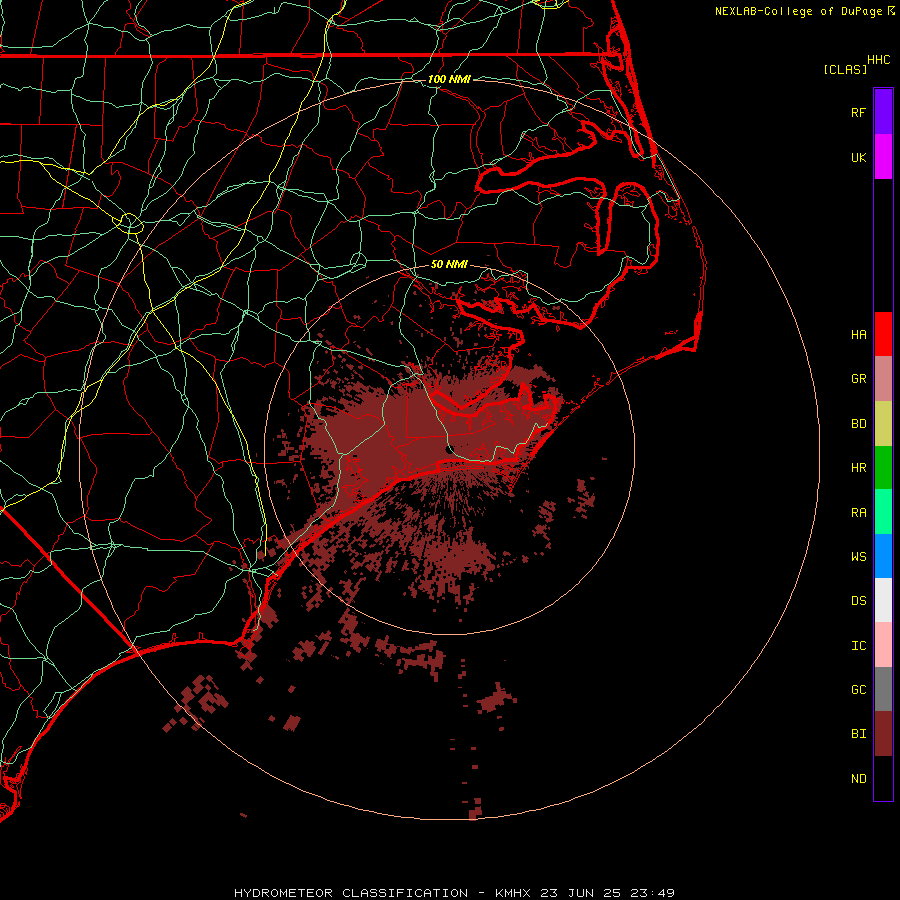The width and height of the screenshot is (900, 900).
Task: Click the BI dark-red legend swatch
Action: click(883, 734)
